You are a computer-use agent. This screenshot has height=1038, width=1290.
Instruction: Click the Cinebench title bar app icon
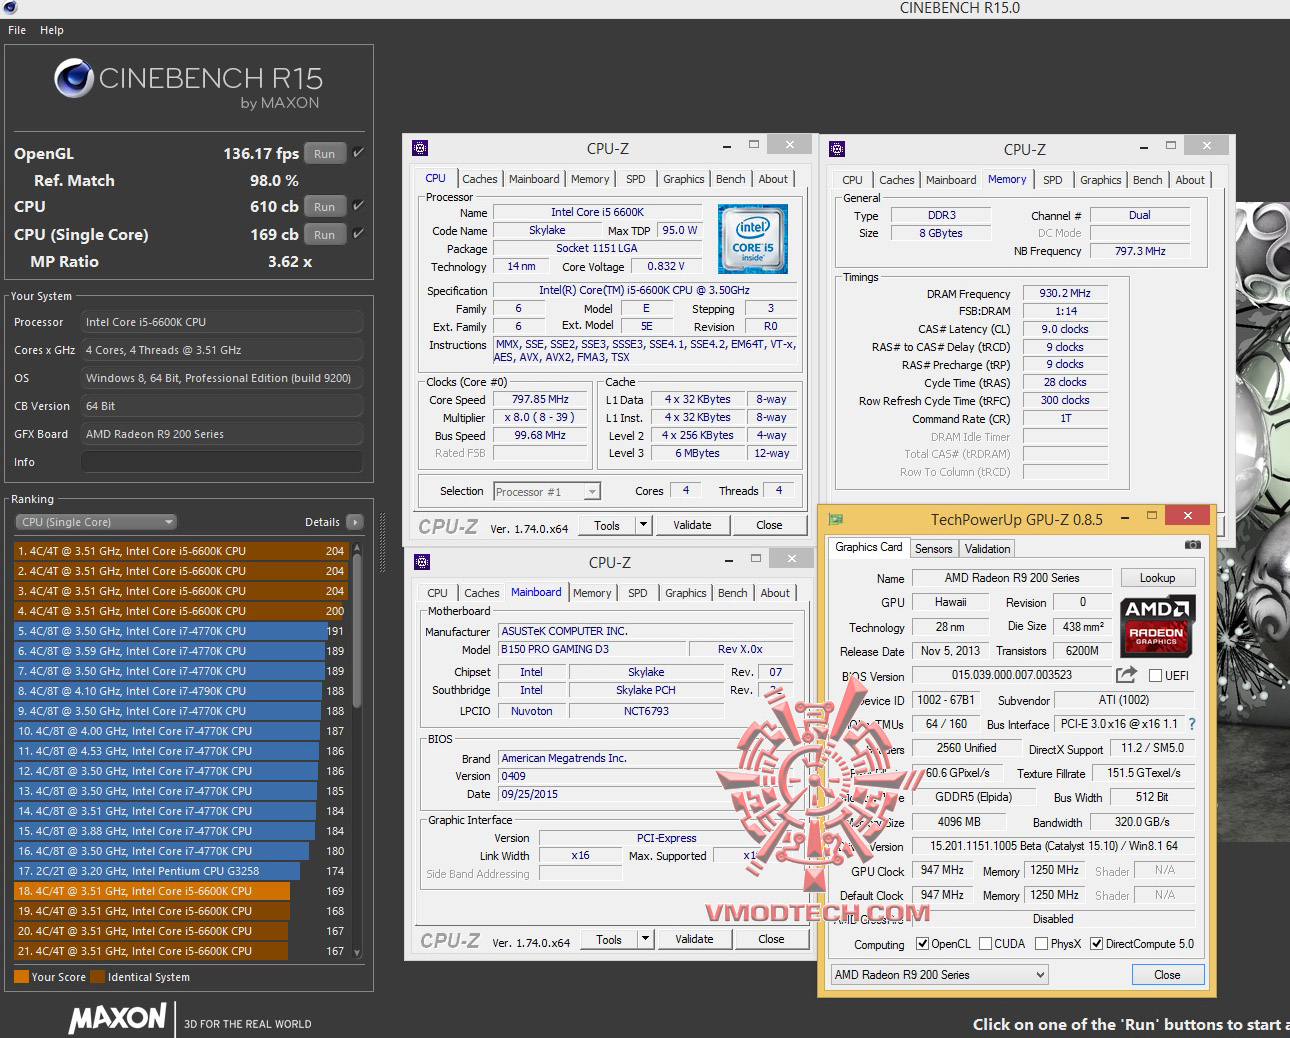[x=10, y=8]
